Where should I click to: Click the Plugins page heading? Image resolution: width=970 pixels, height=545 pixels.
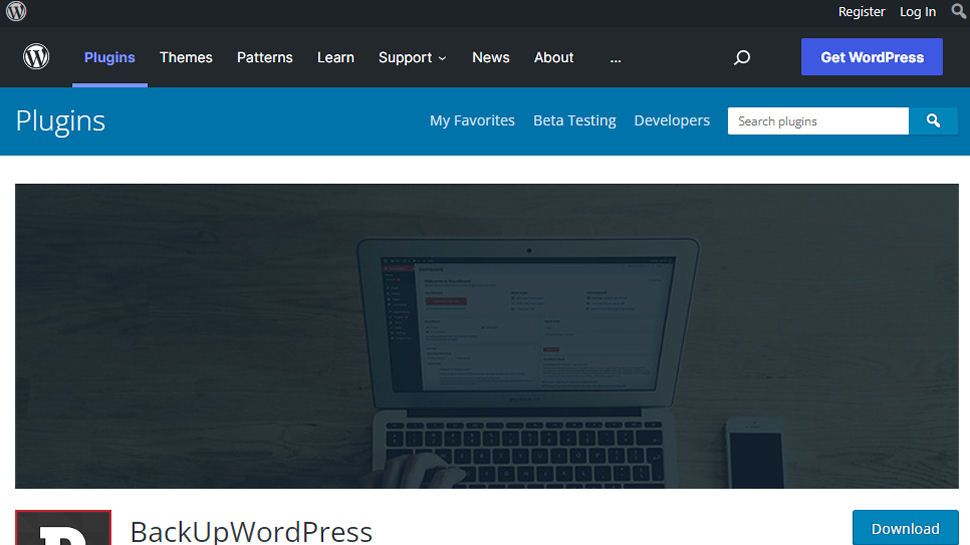tap(60, 121)
